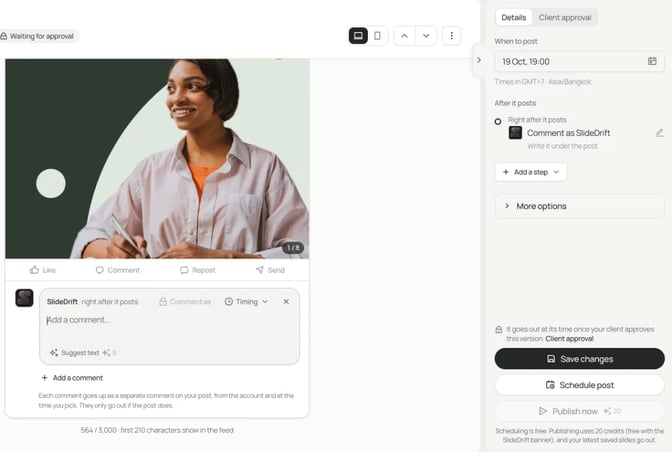Edit the Comment as SlideDrift step
Viewport: 672px width, 452px height.
click(660, 133)
